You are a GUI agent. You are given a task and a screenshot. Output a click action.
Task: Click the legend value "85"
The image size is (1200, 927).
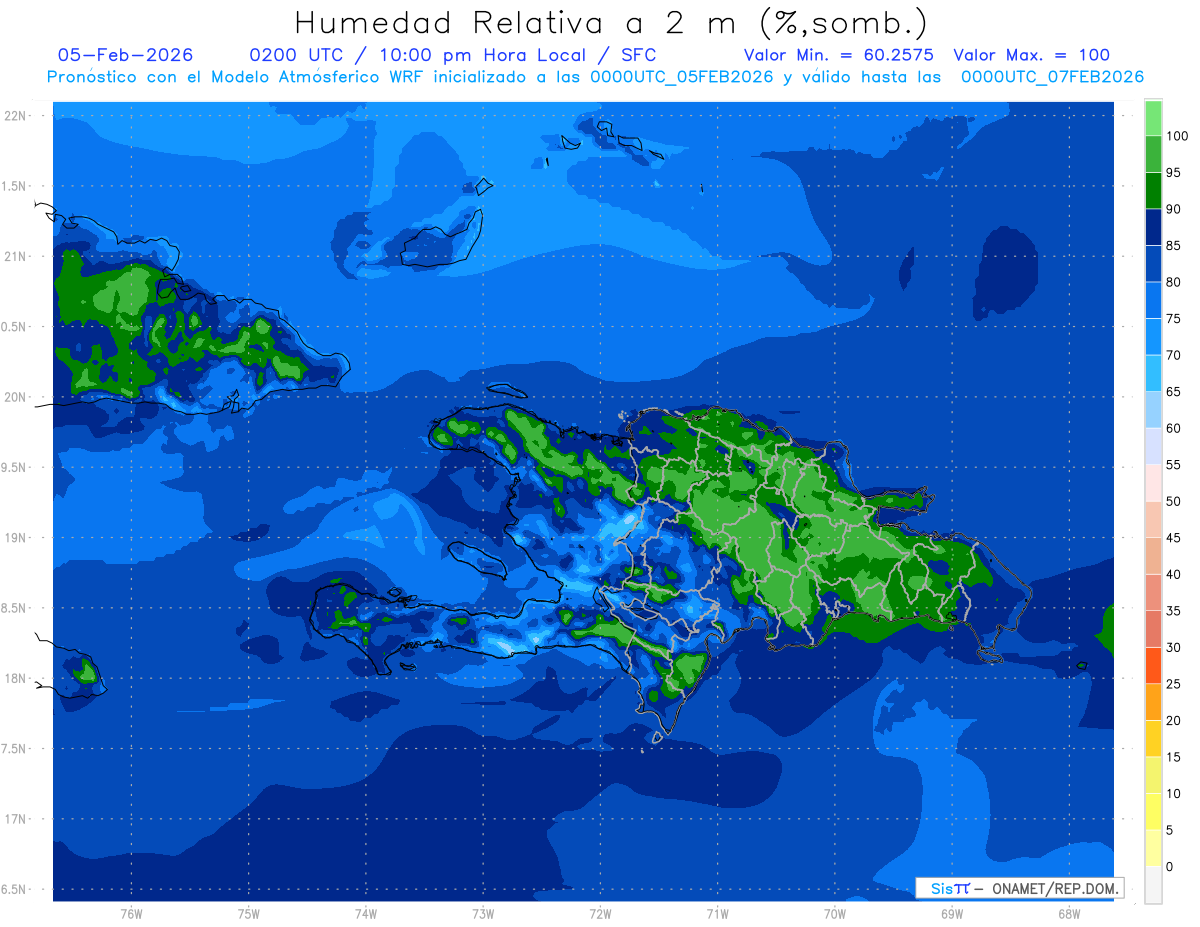[x=1173, y=245]
